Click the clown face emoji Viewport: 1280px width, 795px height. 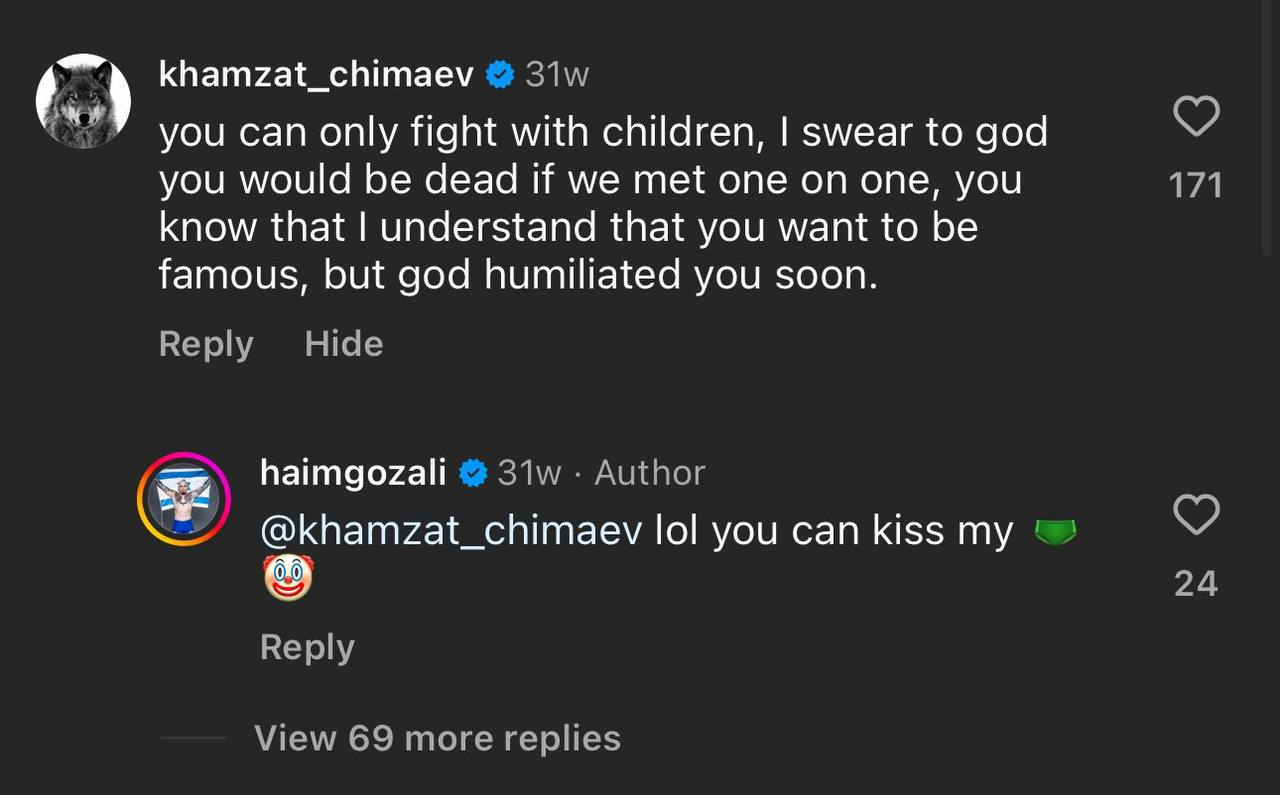(x=288, y=579)
